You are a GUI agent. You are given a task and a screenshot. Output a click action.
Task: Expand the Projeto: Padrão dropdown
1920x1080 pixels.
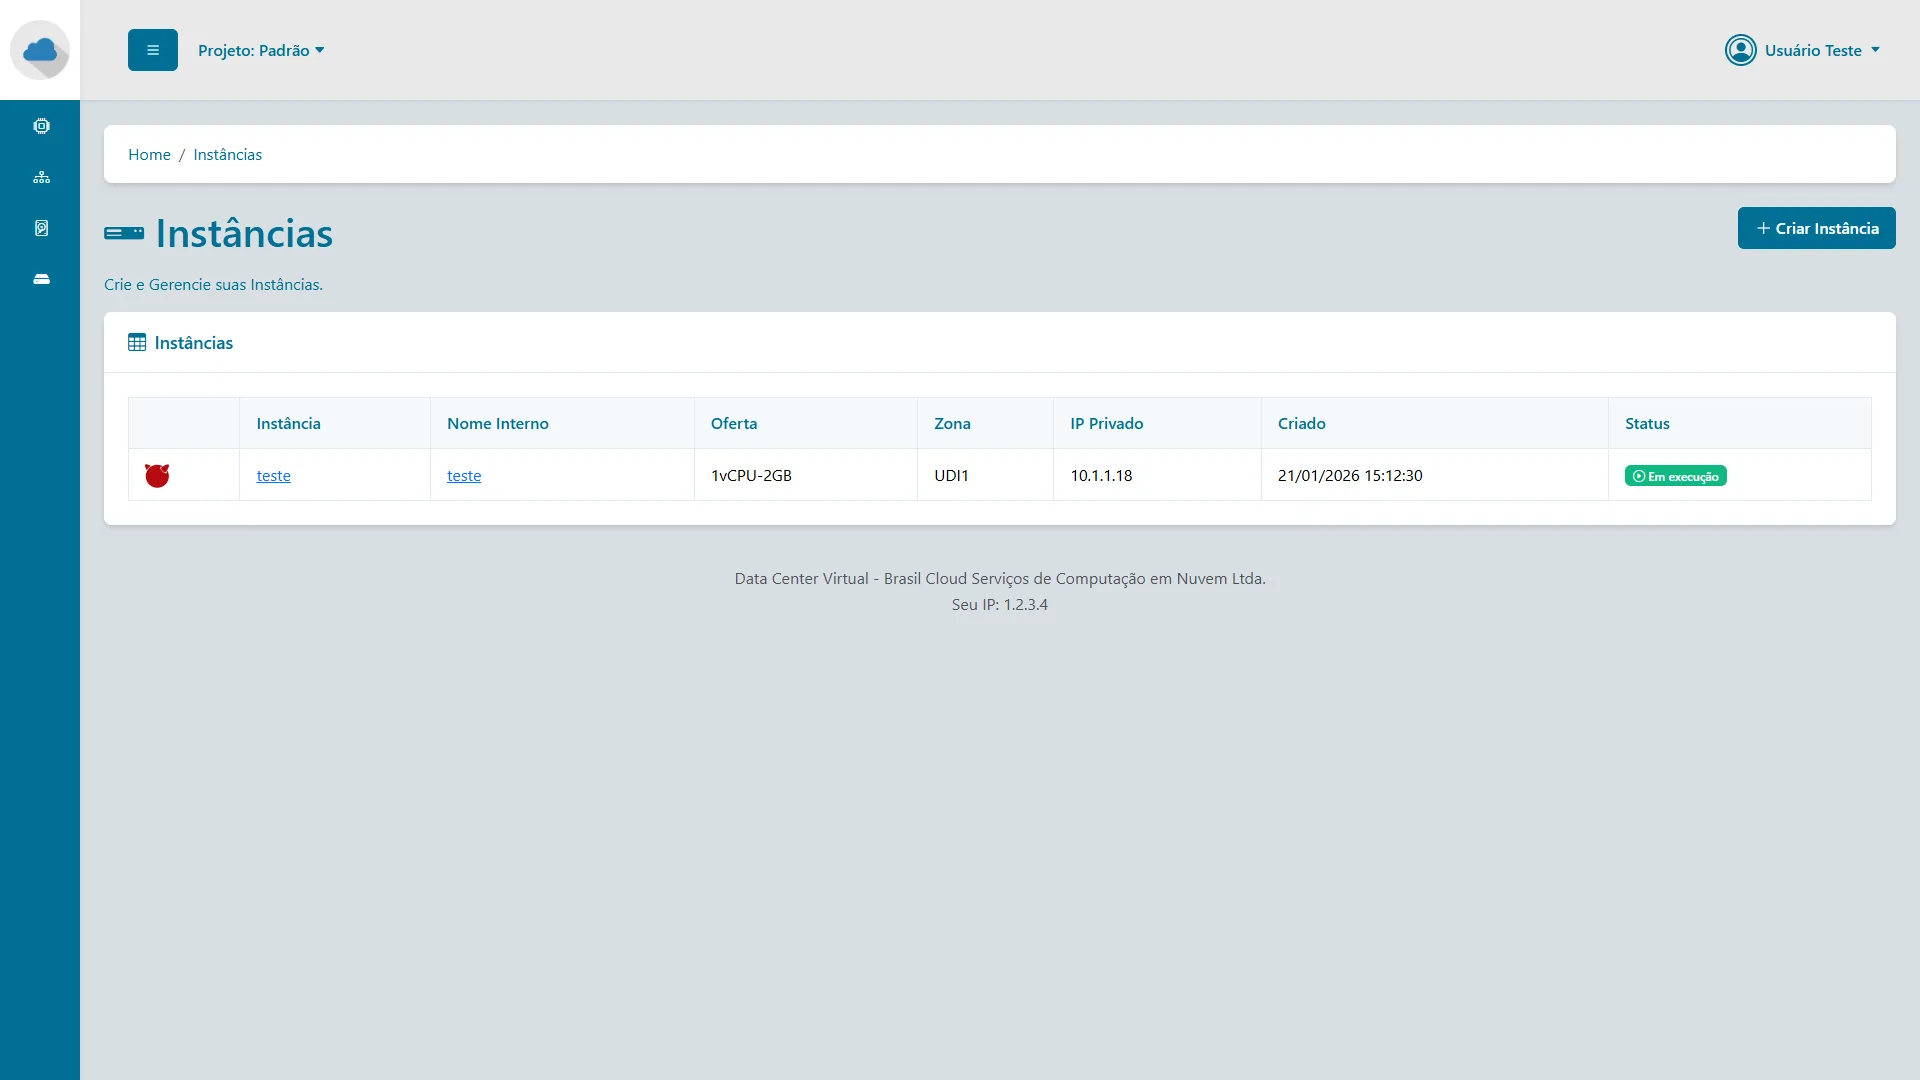coord(260,49)
